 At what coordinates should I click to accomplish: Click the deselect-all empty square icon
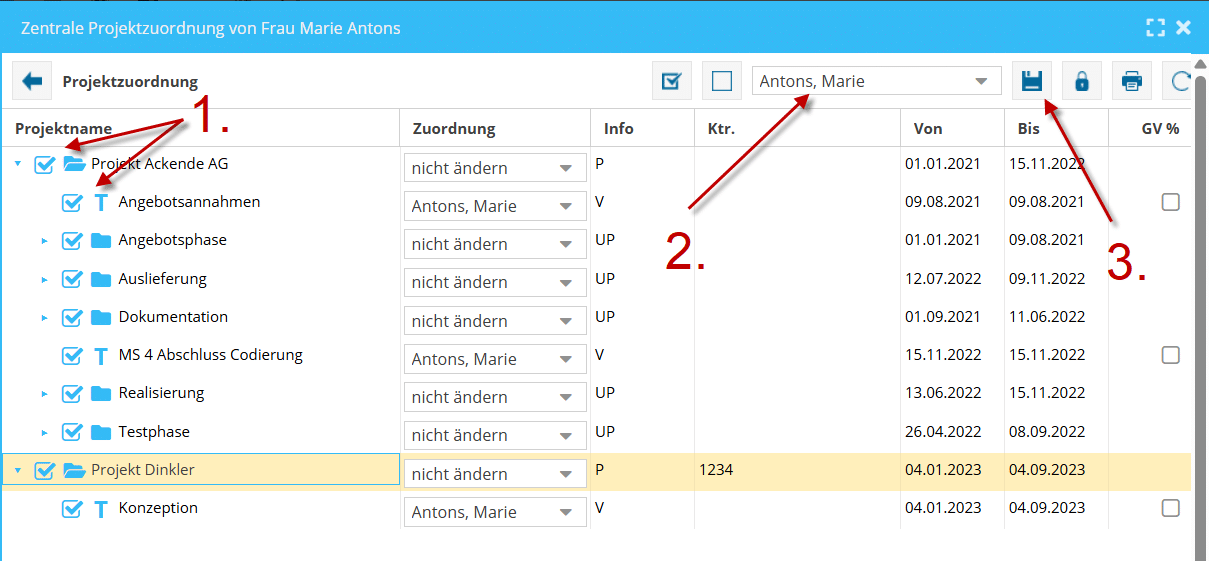coord(721,82)
